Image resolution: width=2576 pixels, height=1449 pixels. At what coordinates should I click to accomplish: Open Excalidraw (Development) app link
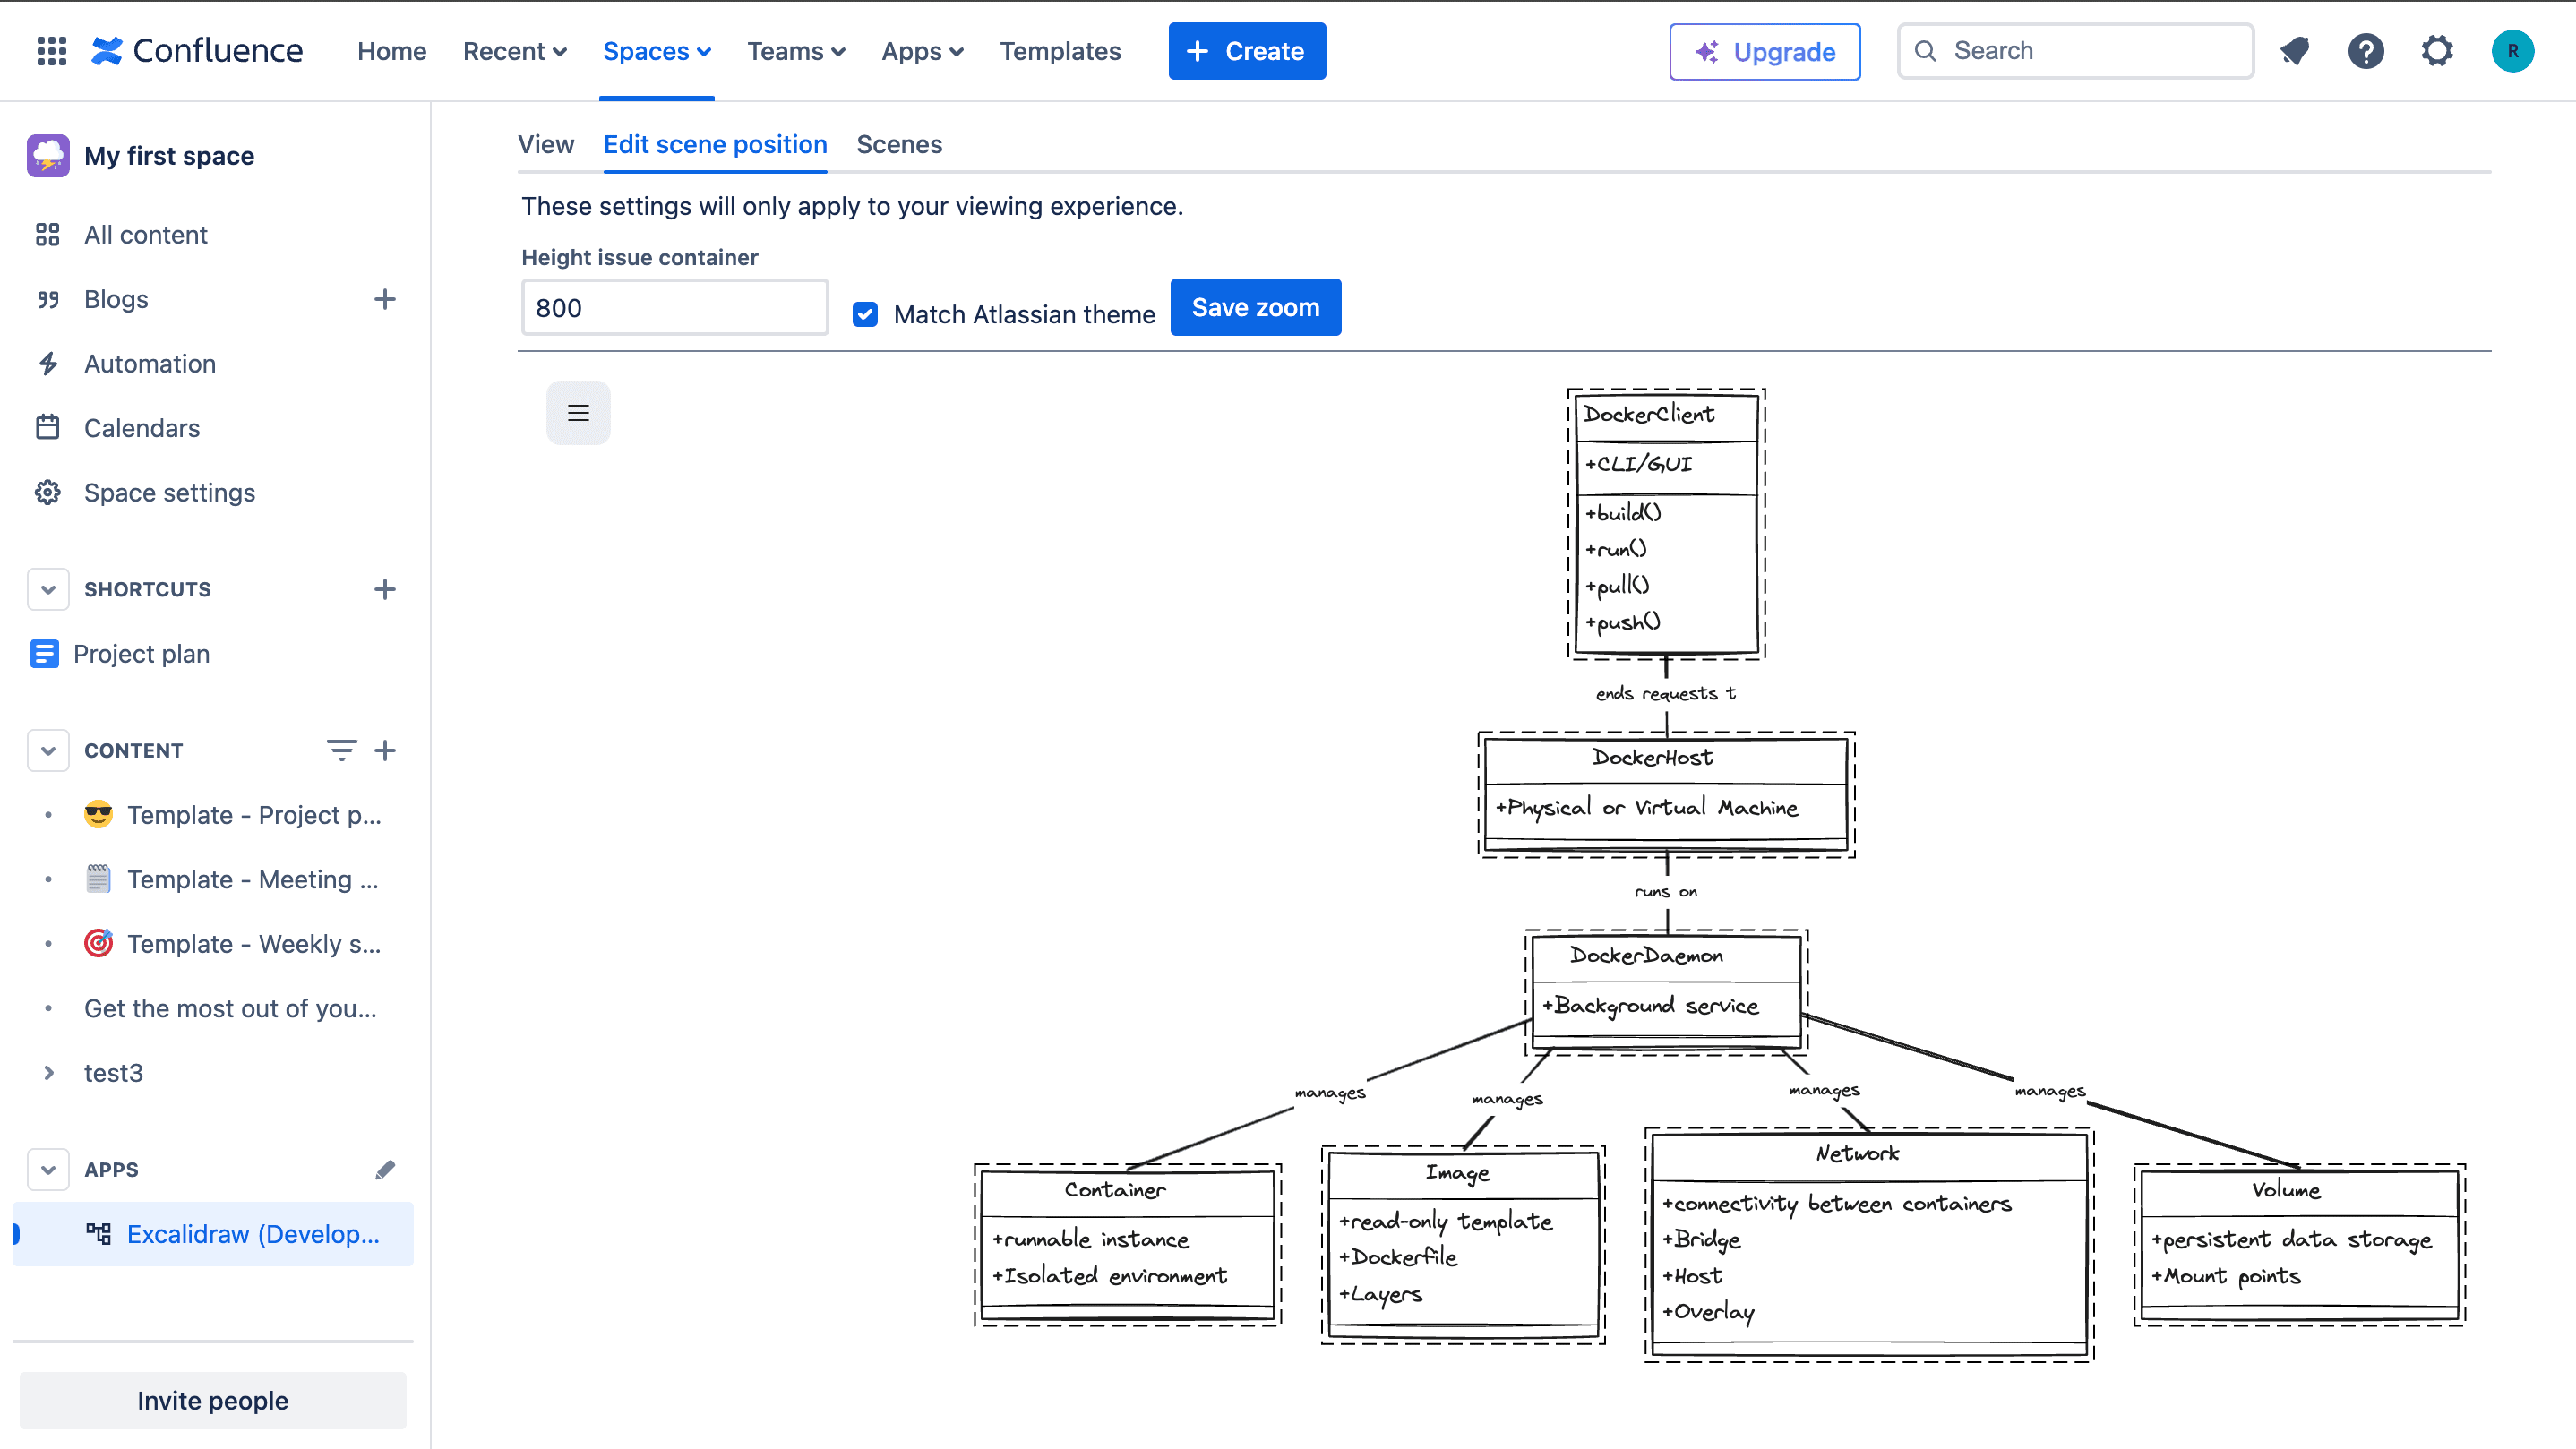253,1234
